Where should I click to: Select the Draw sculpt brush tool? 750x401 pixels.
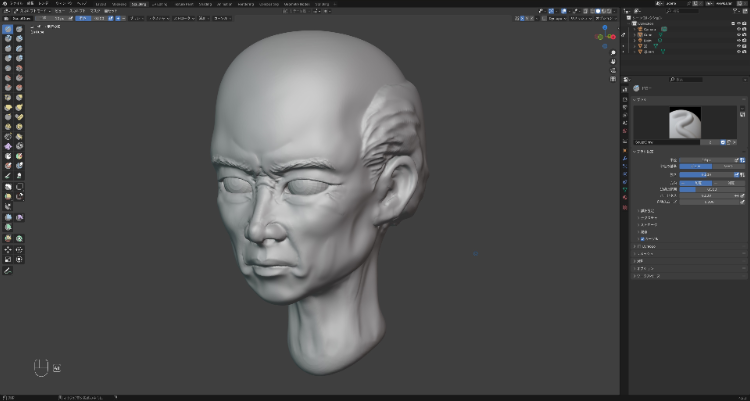[x=8, y=30]
